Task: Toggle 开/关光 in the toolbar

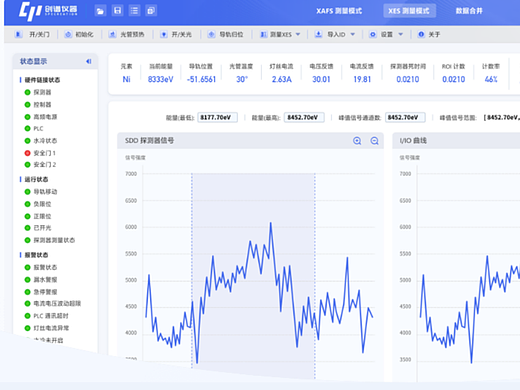Action: 176,34
